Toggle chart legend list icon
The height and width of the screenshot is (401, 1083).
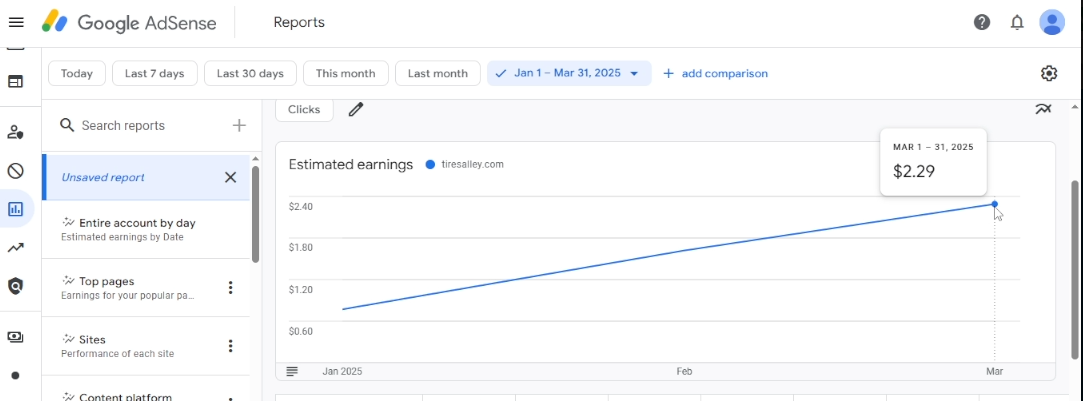(x=292, y=371)
